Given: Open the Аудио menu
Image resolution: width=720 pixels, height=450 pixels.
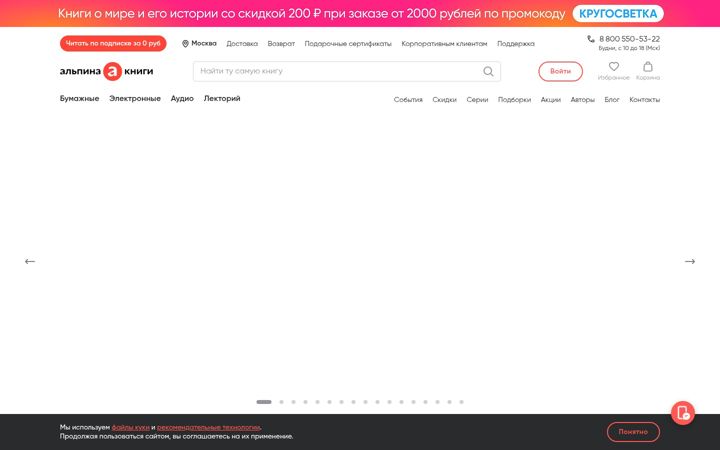Looking at the screenshot, I should 182,98.
